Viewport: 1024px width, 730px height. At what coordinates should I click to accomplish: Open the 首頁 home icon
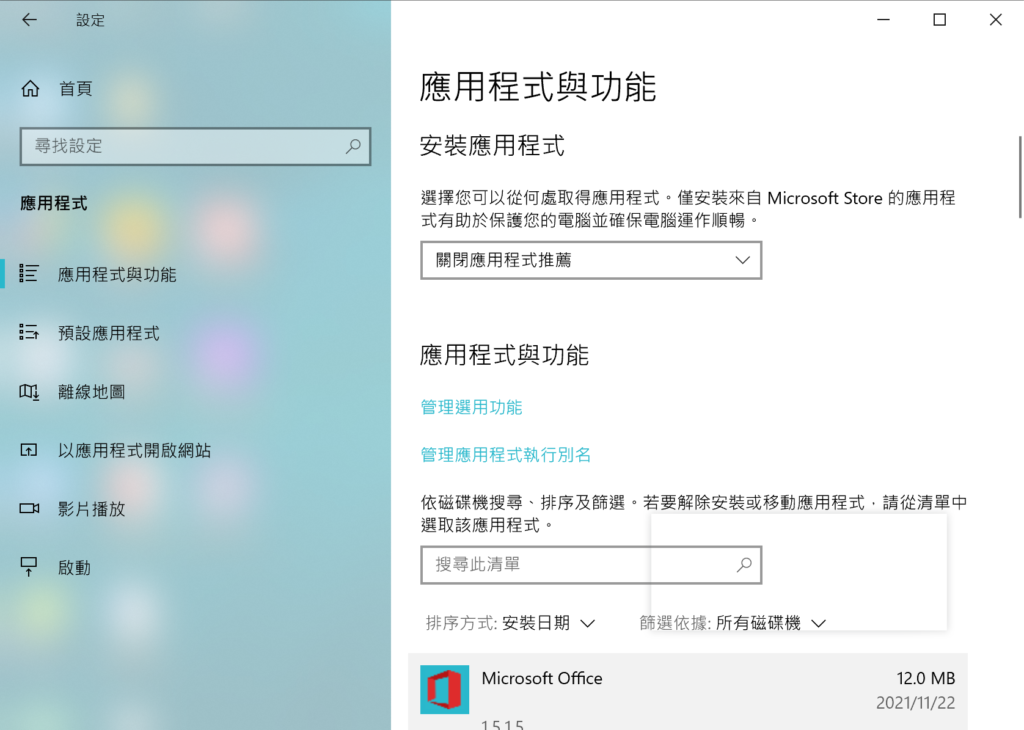click(30, 88)
